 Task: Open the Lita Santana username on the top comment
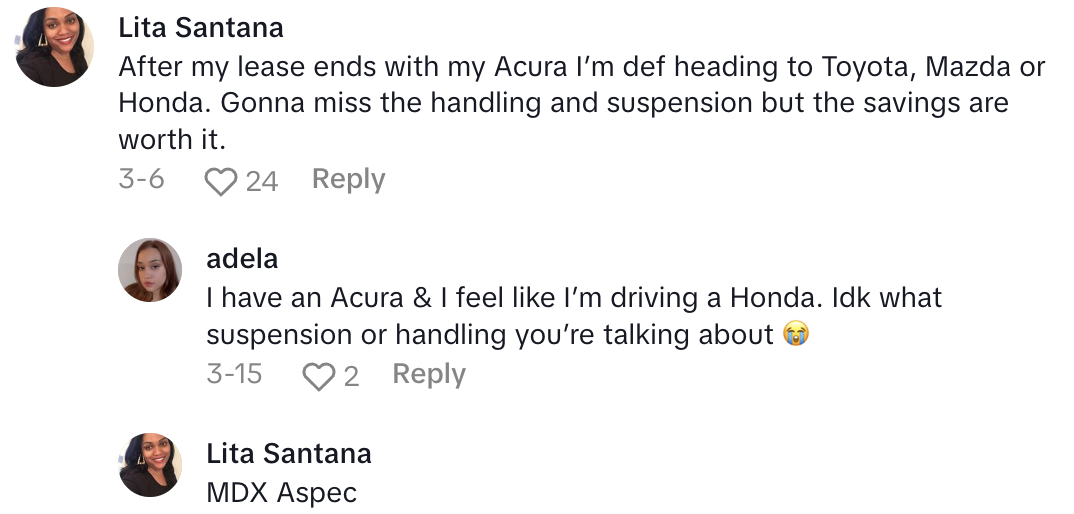point(201,27)
